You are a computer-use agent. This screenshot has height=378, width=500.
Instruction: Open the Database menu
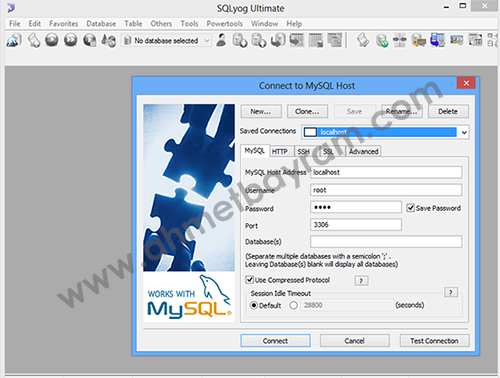[101, 24]
